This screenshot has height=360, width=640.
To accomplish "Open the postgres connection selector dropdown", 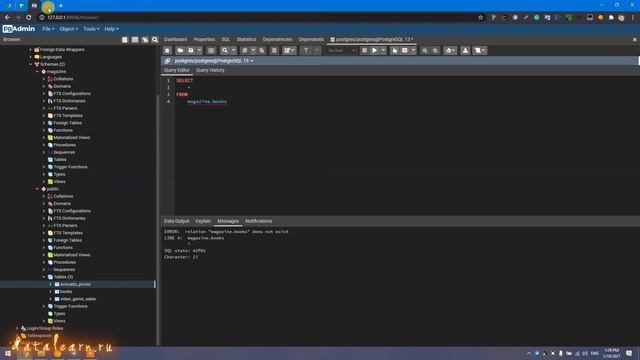I will coord(214,61).
